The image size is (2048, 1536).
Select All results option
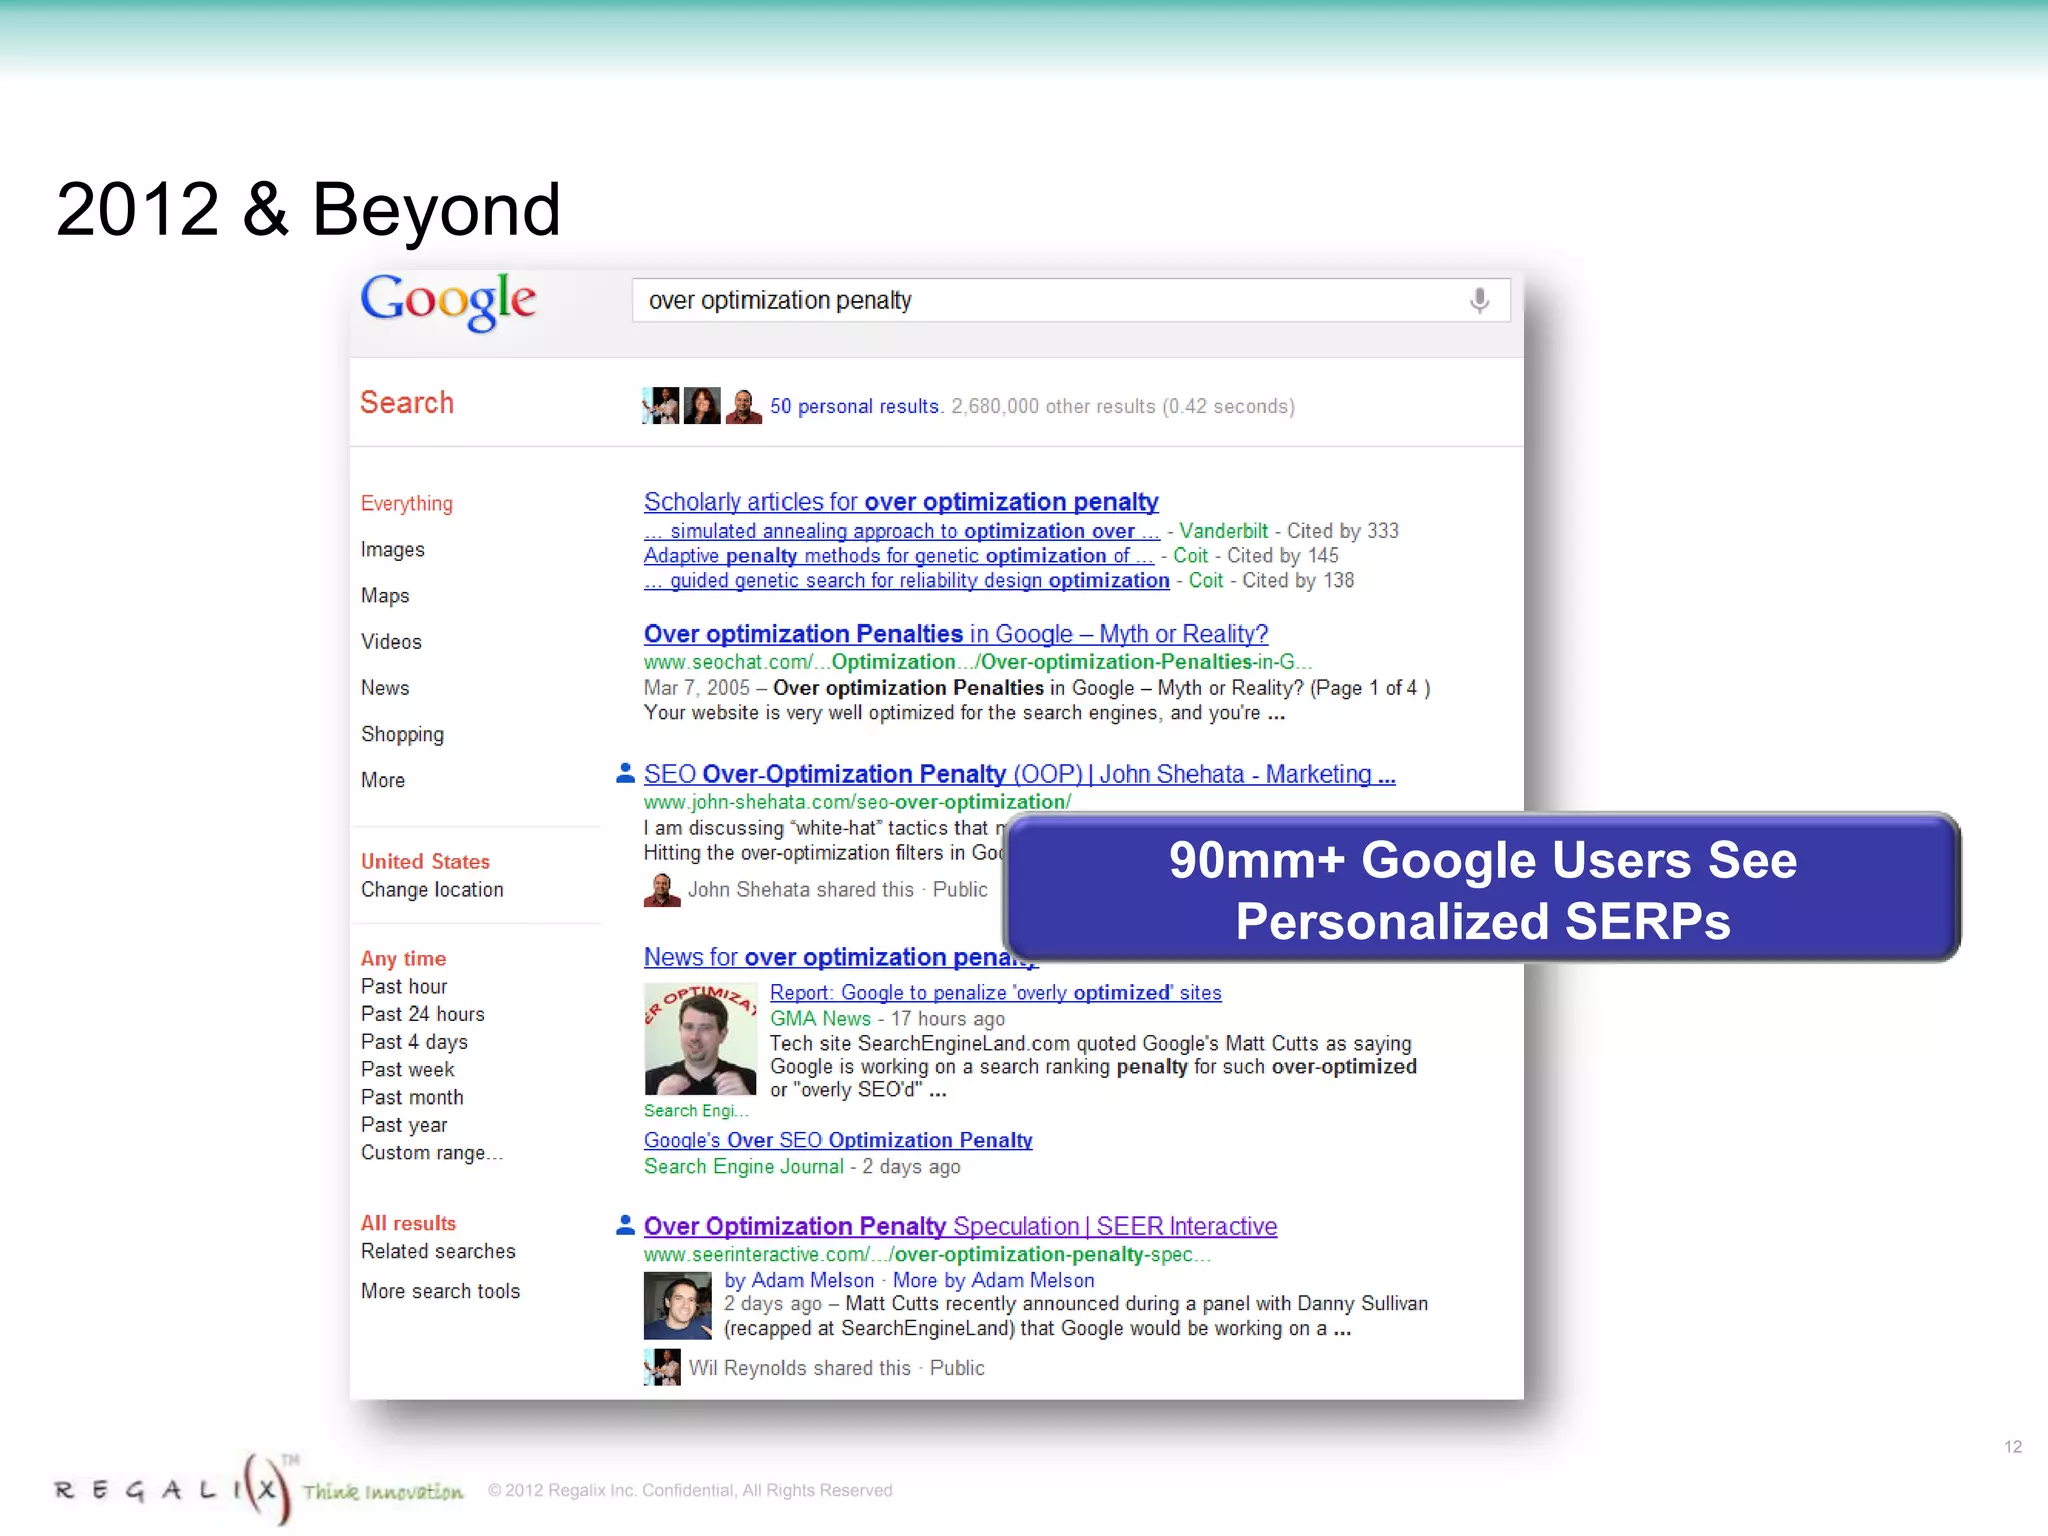408,1223
